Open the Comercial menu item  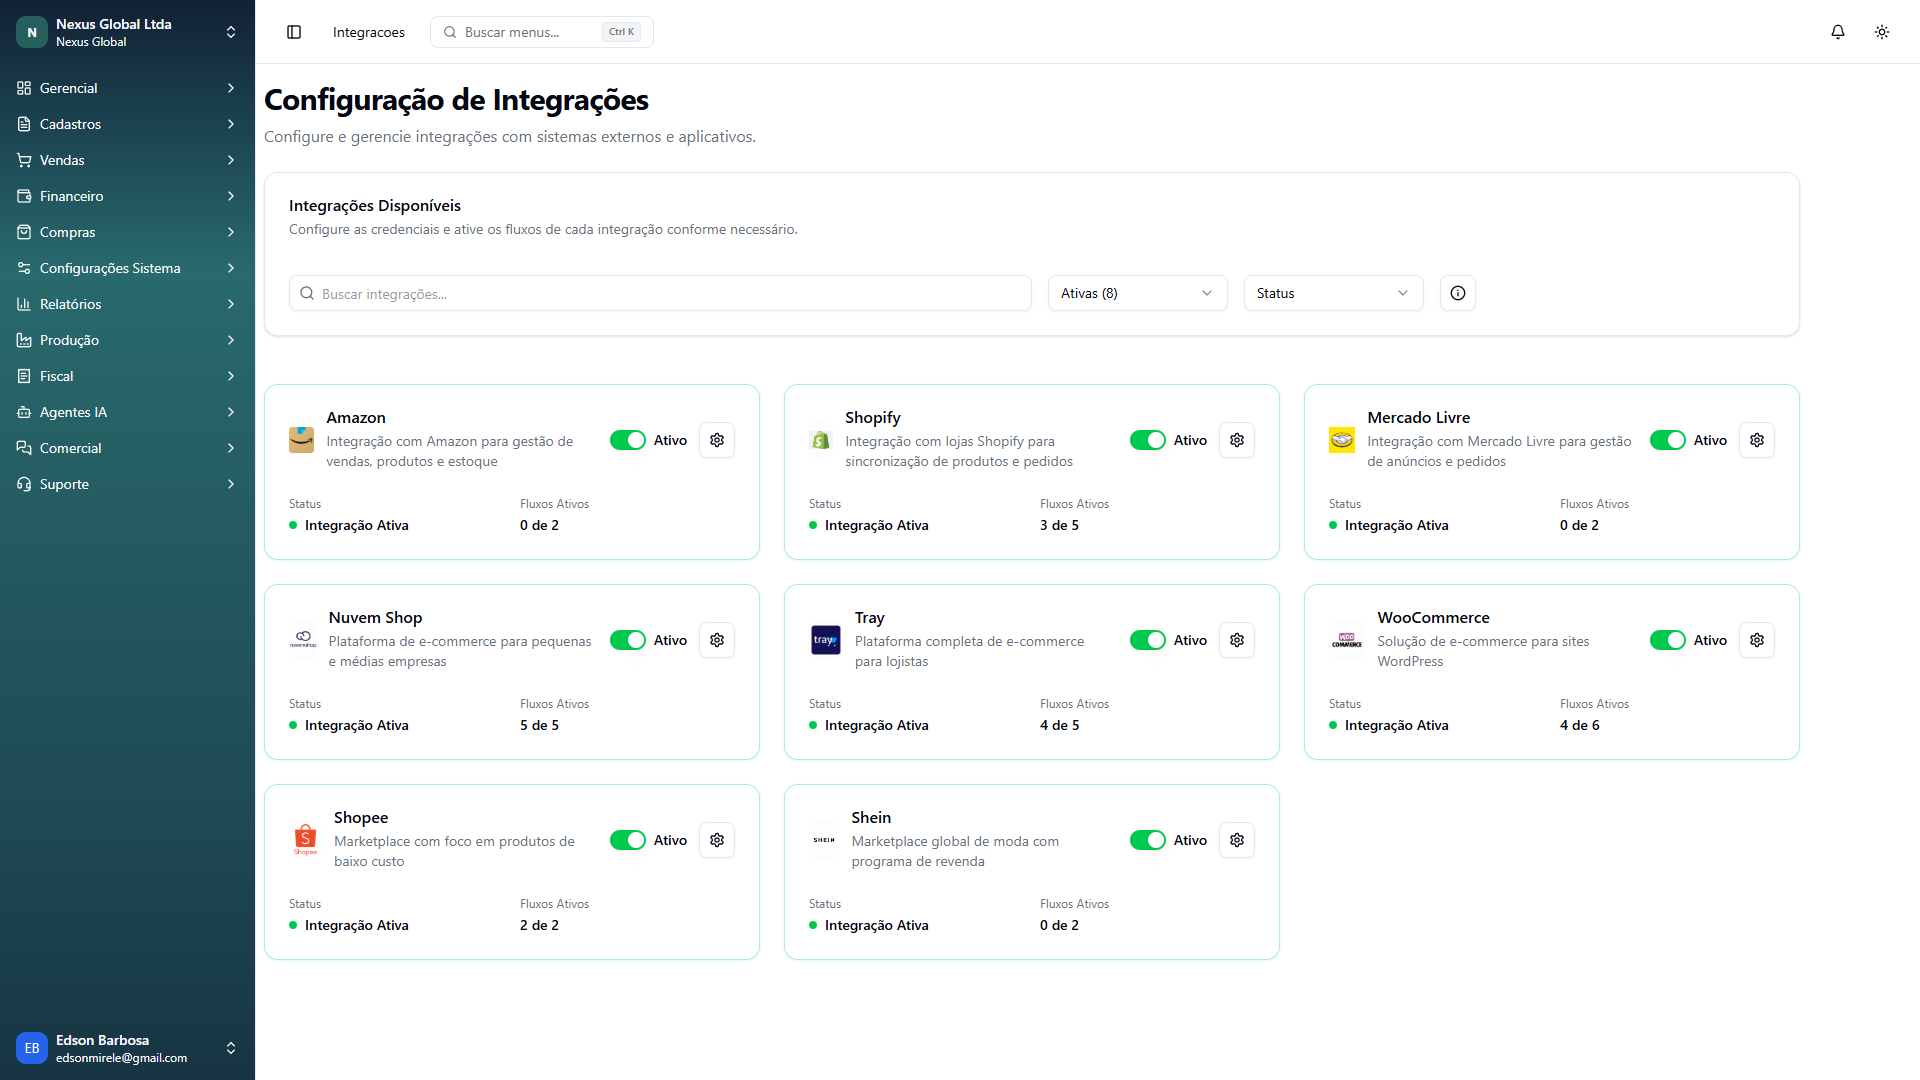(x=127, y=448)
